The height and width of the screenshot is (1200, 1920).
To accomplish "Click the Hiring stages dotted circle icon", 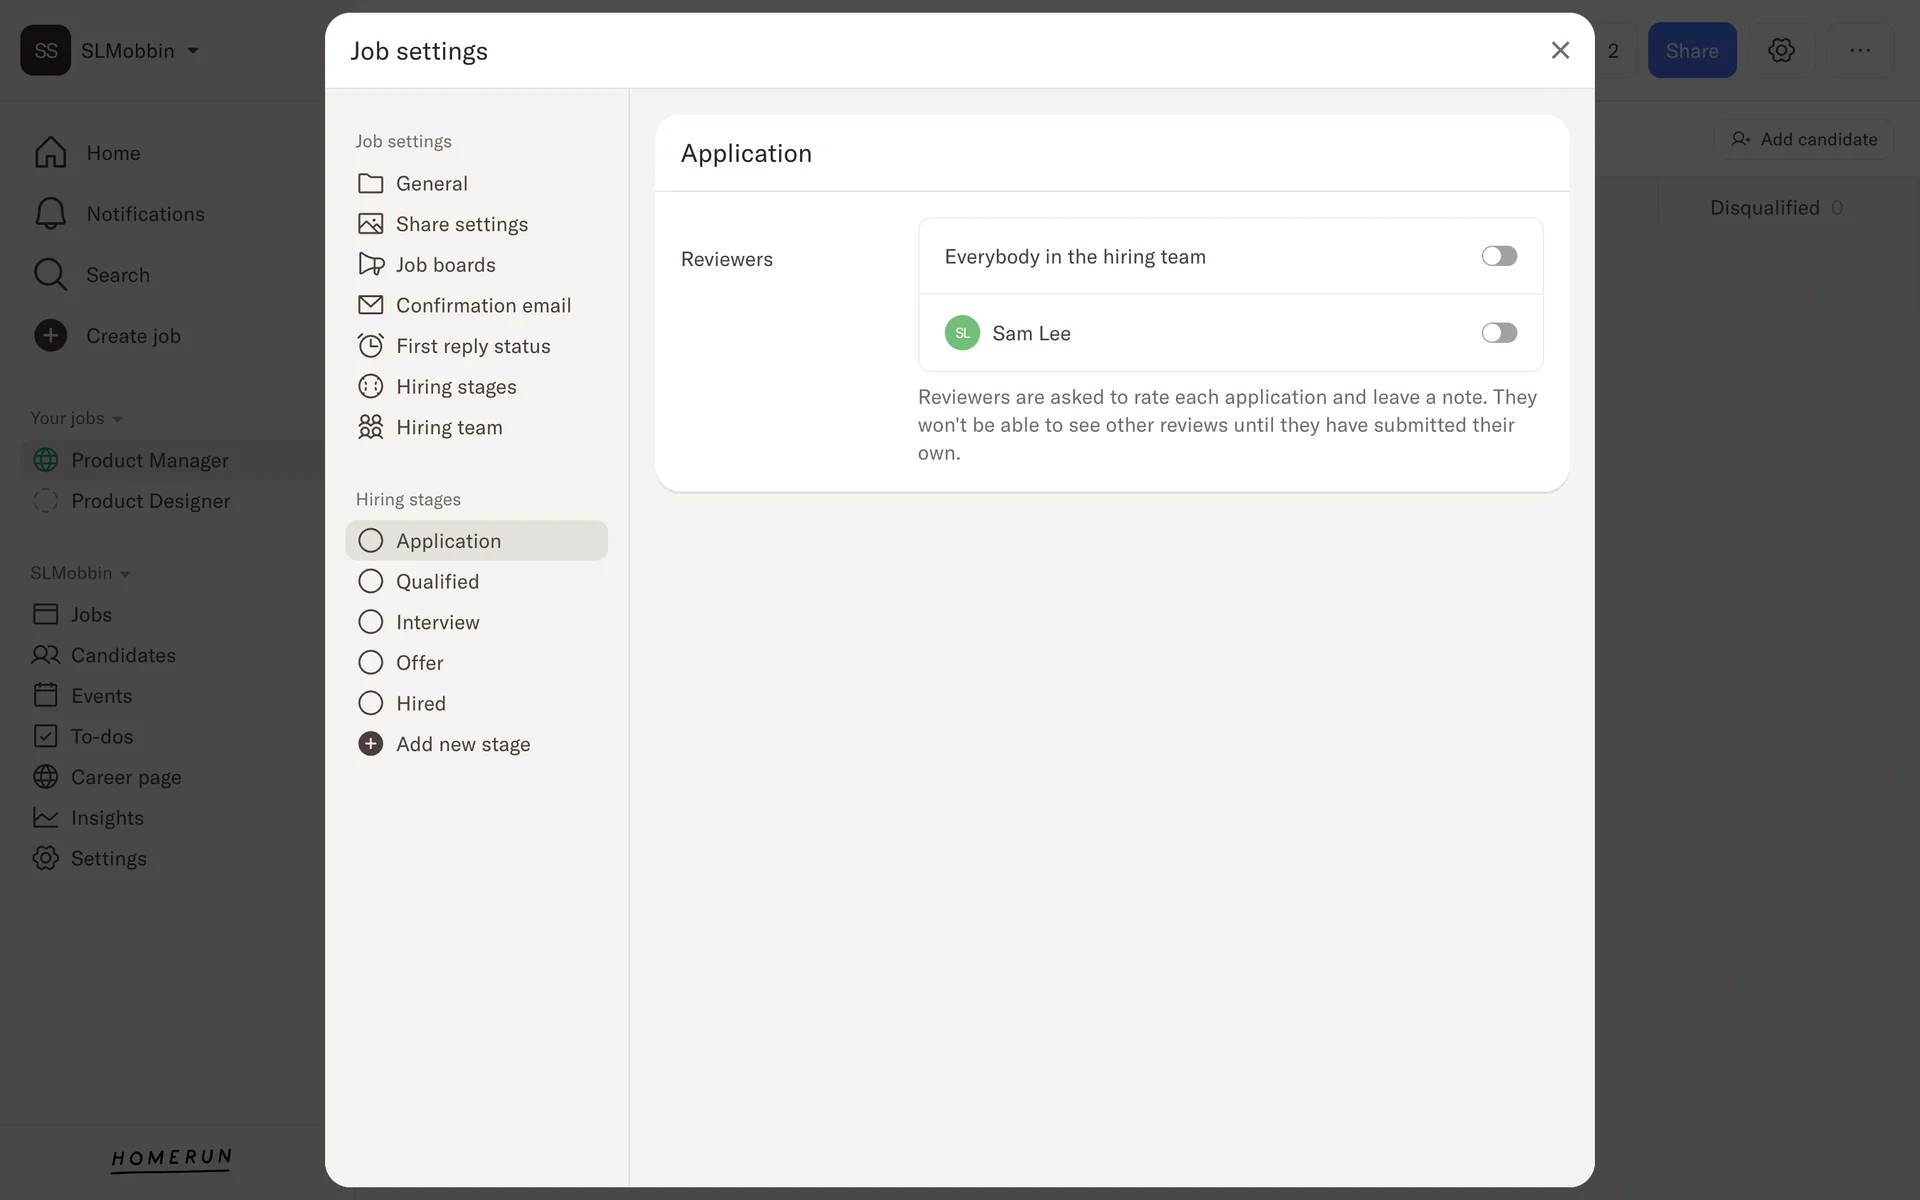I will click(370, 386).
